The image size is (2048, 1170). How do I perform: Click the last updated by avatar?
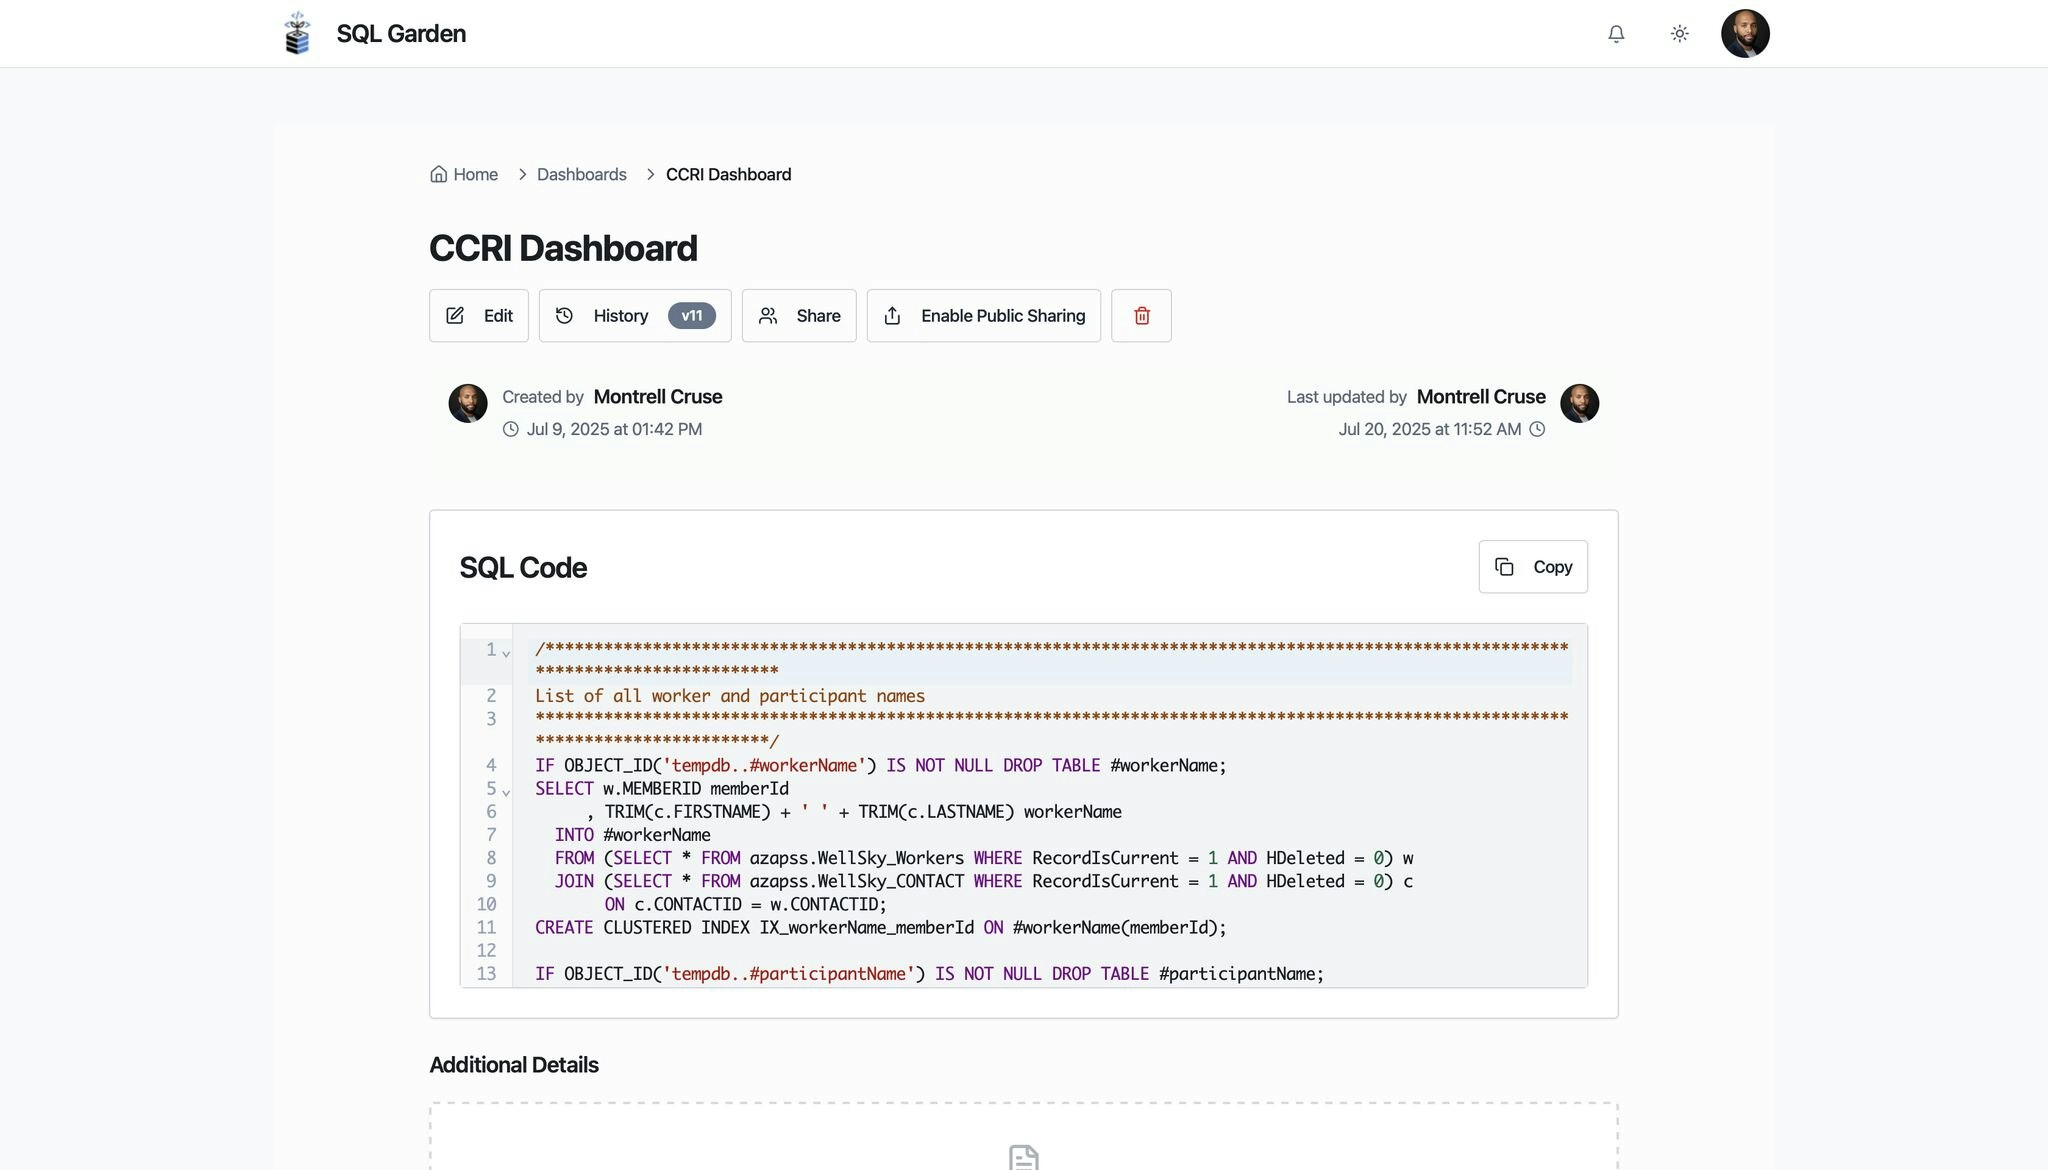pos(1579,403)
